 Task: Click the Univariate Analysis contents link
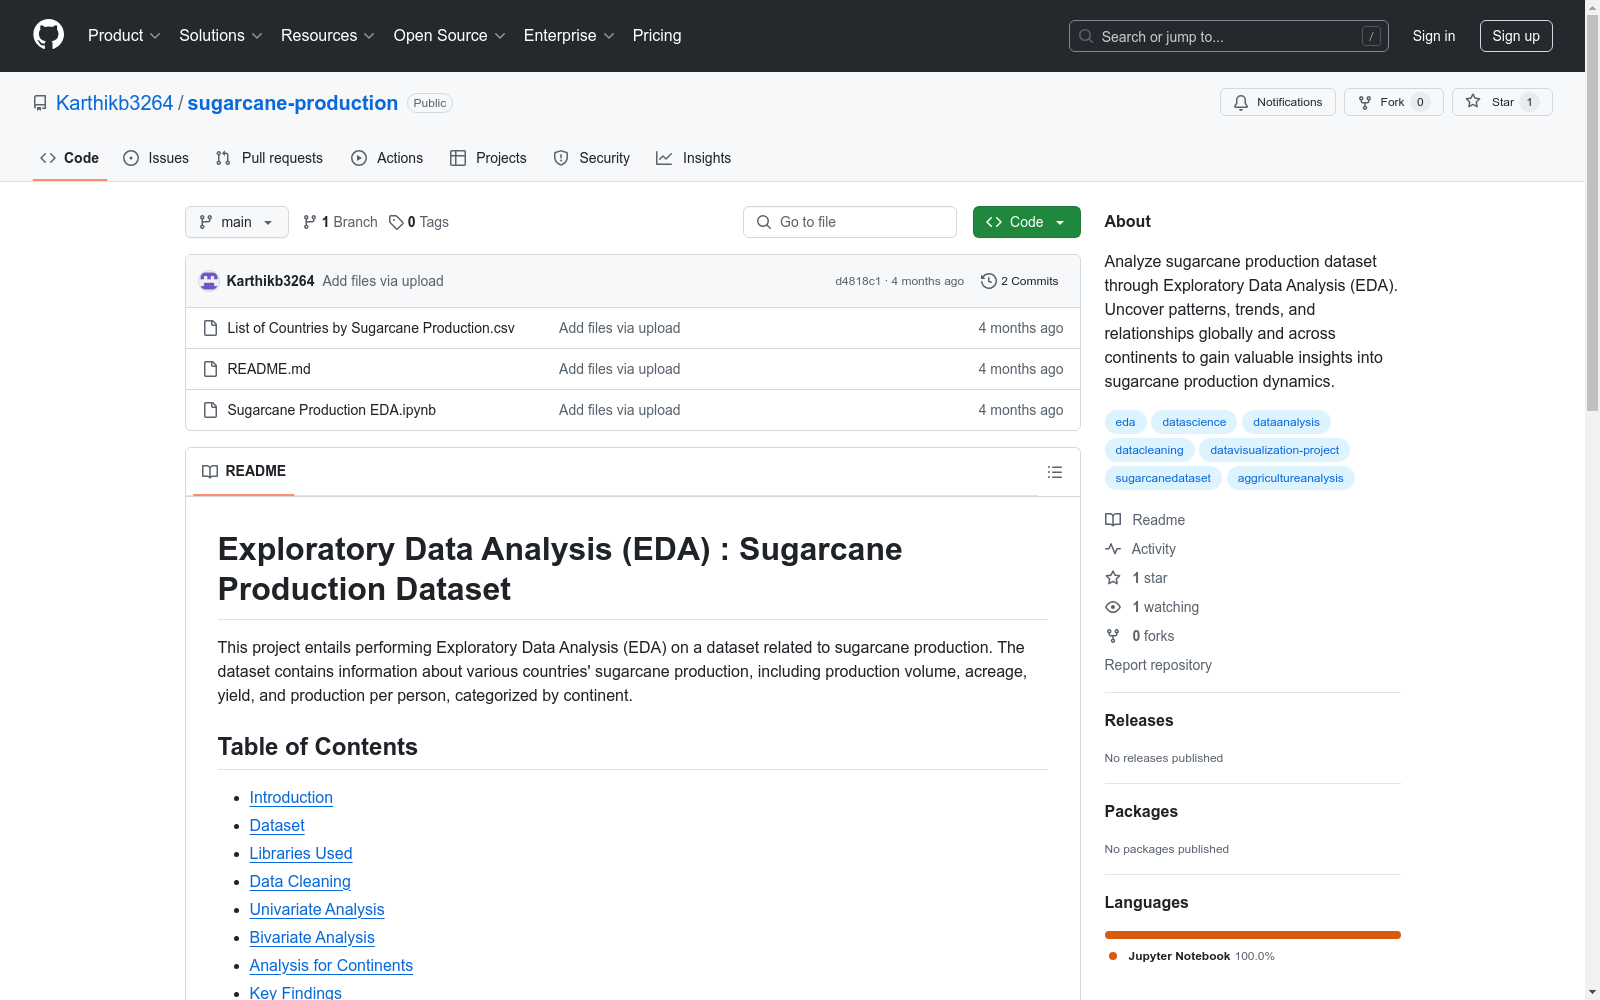[x=317, y=909]
